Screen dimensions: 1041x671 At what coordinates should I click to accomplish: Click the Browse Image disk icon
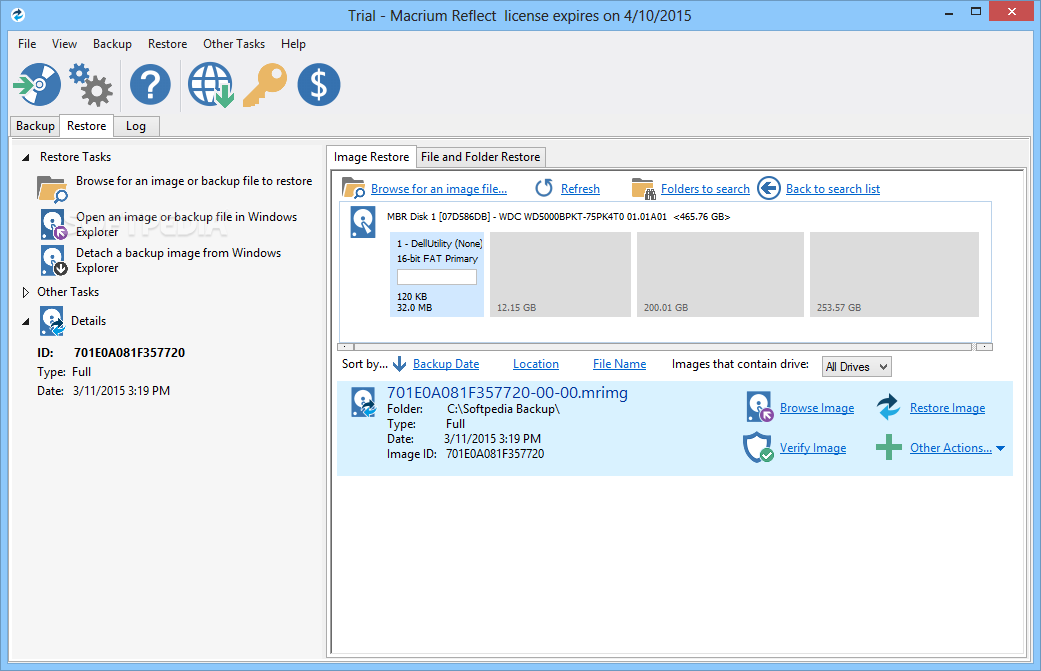coord(760,407)
